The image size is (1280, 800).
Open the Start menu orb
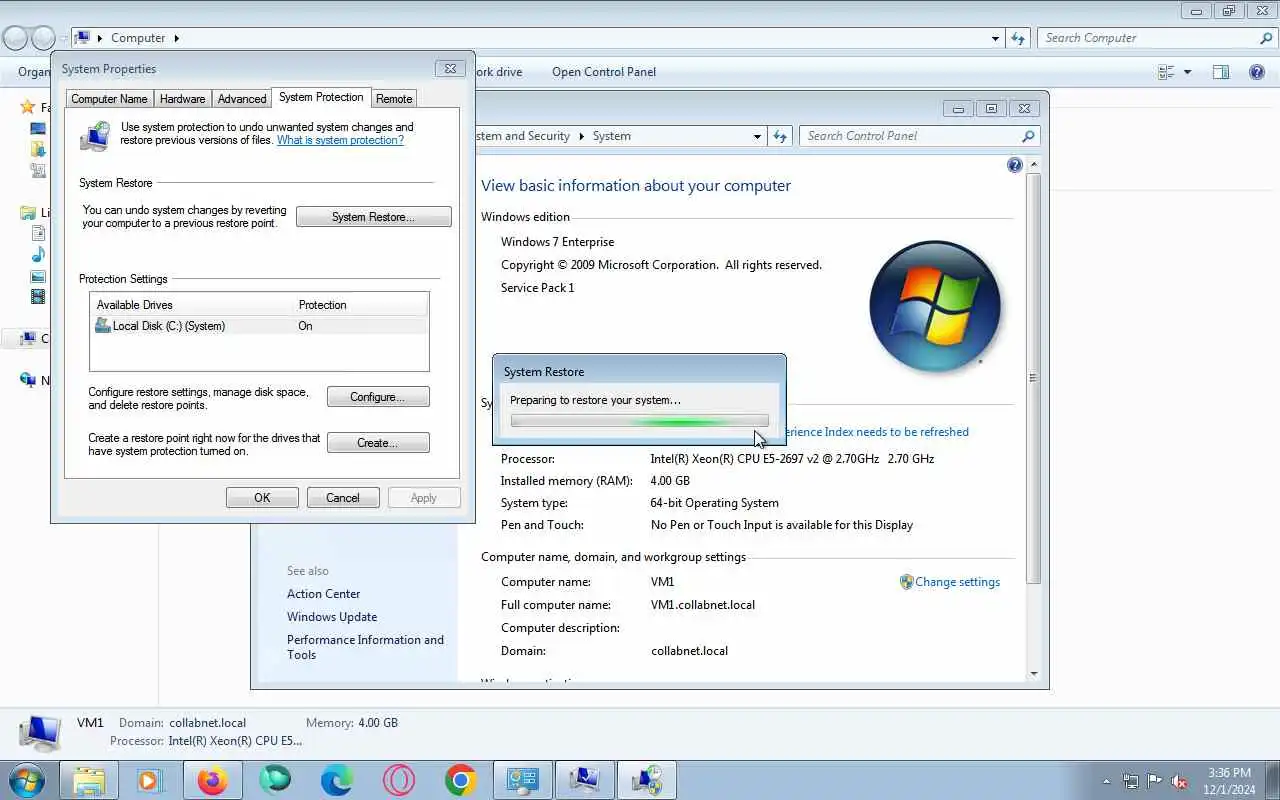pos(27,779)
